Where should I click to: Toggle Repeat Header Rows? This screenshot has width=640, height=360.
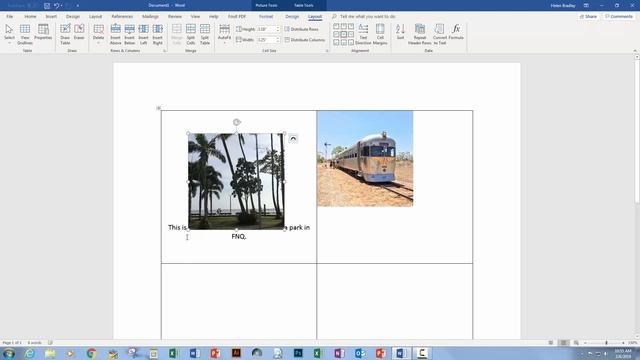(420, 34)
